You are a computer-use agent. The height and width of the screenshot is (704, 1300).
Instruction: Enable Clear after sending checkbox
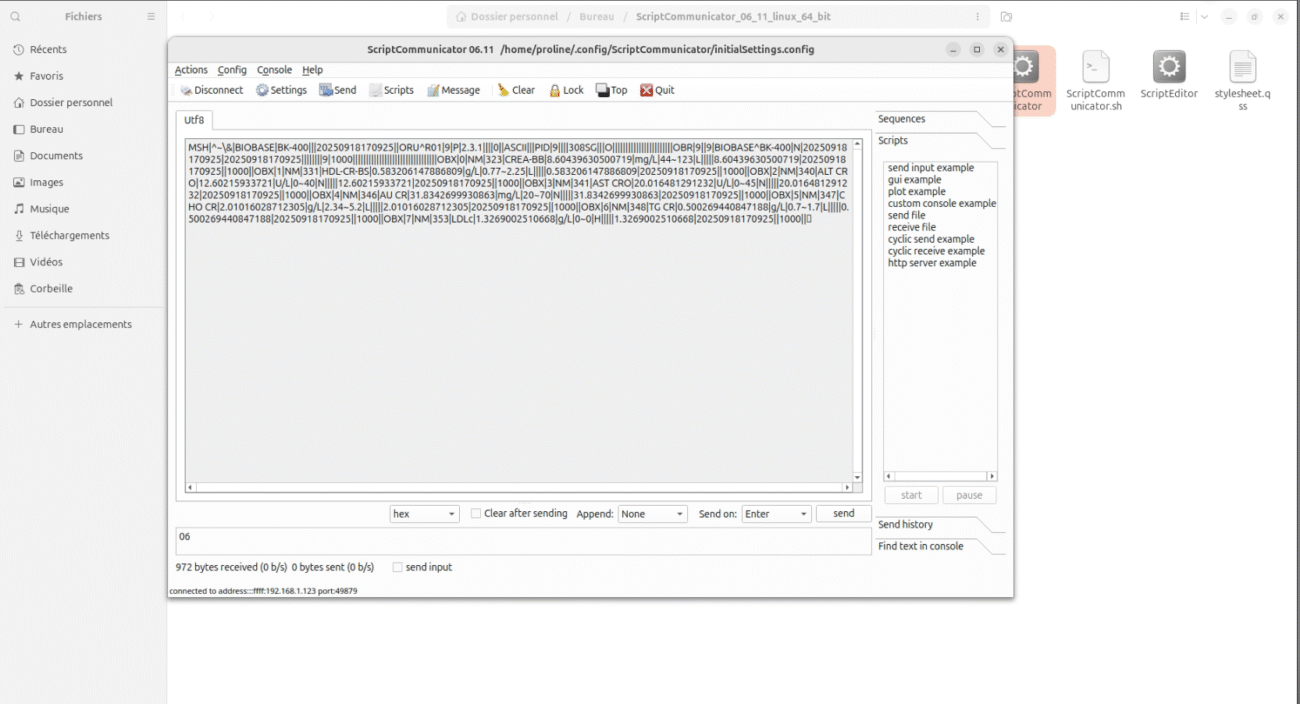[x=476, y=513]
